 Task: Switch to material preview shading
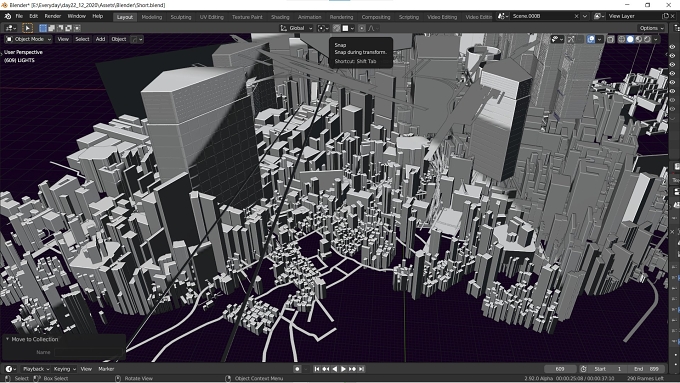click(x=639, y=39)
